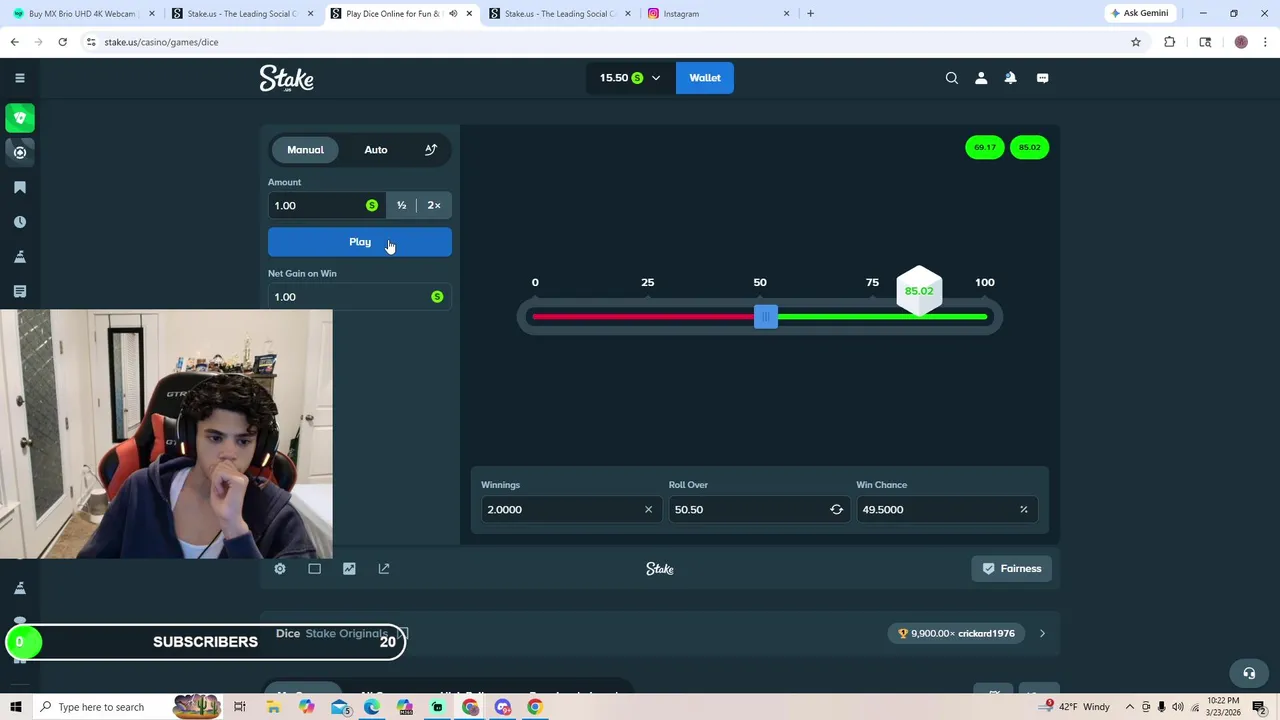Click the pop-out game icon

click(384, 569)
